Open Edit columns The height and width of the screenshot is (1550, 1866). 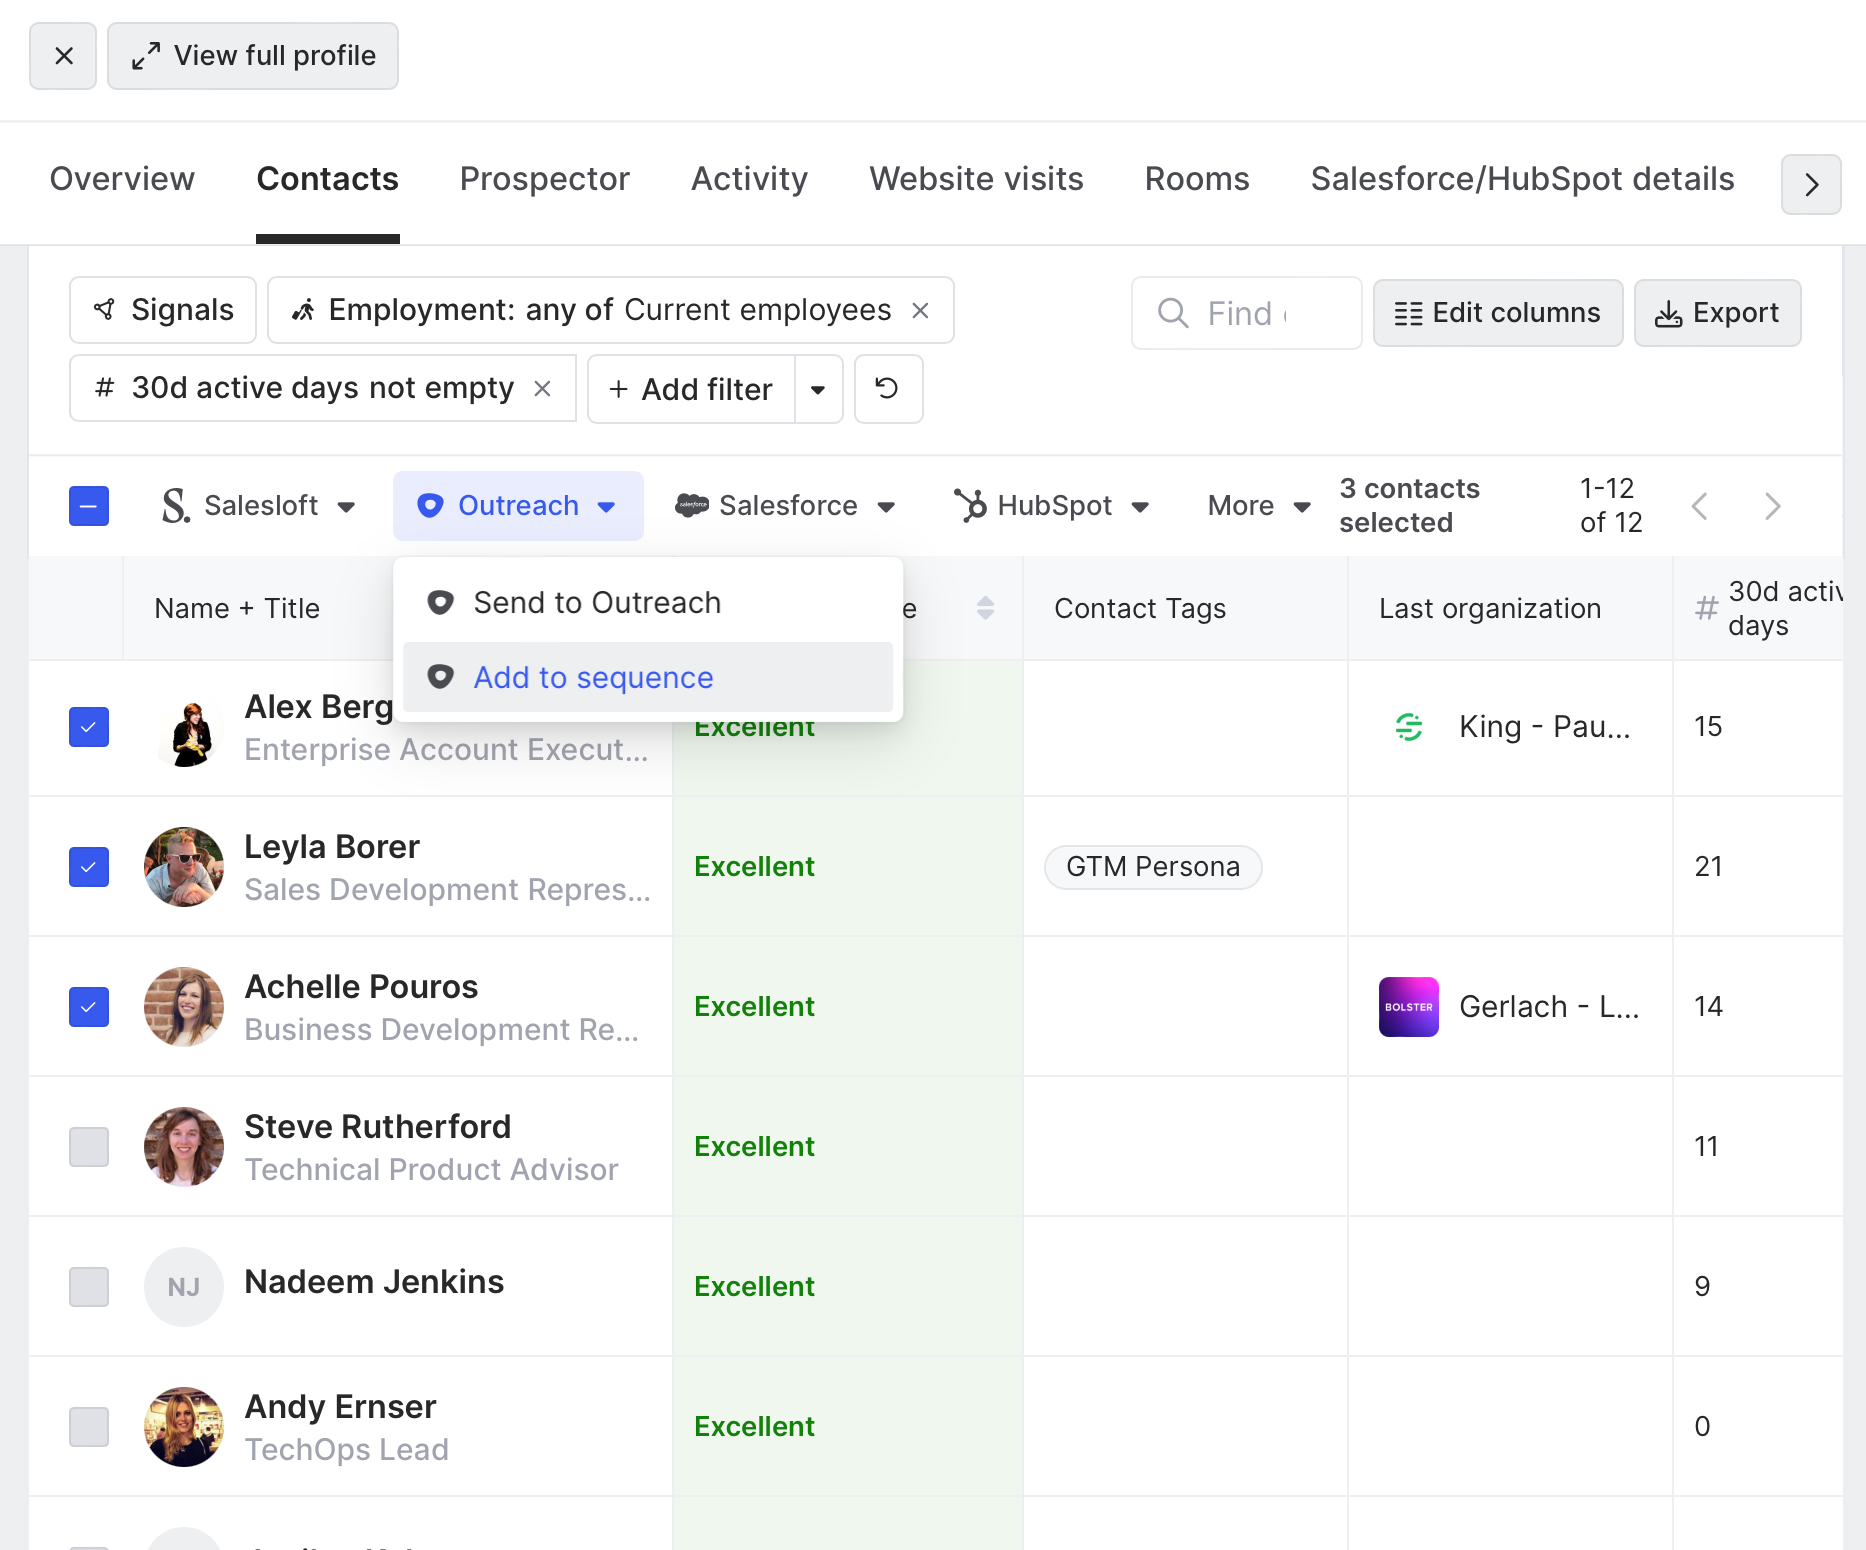pyautogui.click(x=1497, y=313)
